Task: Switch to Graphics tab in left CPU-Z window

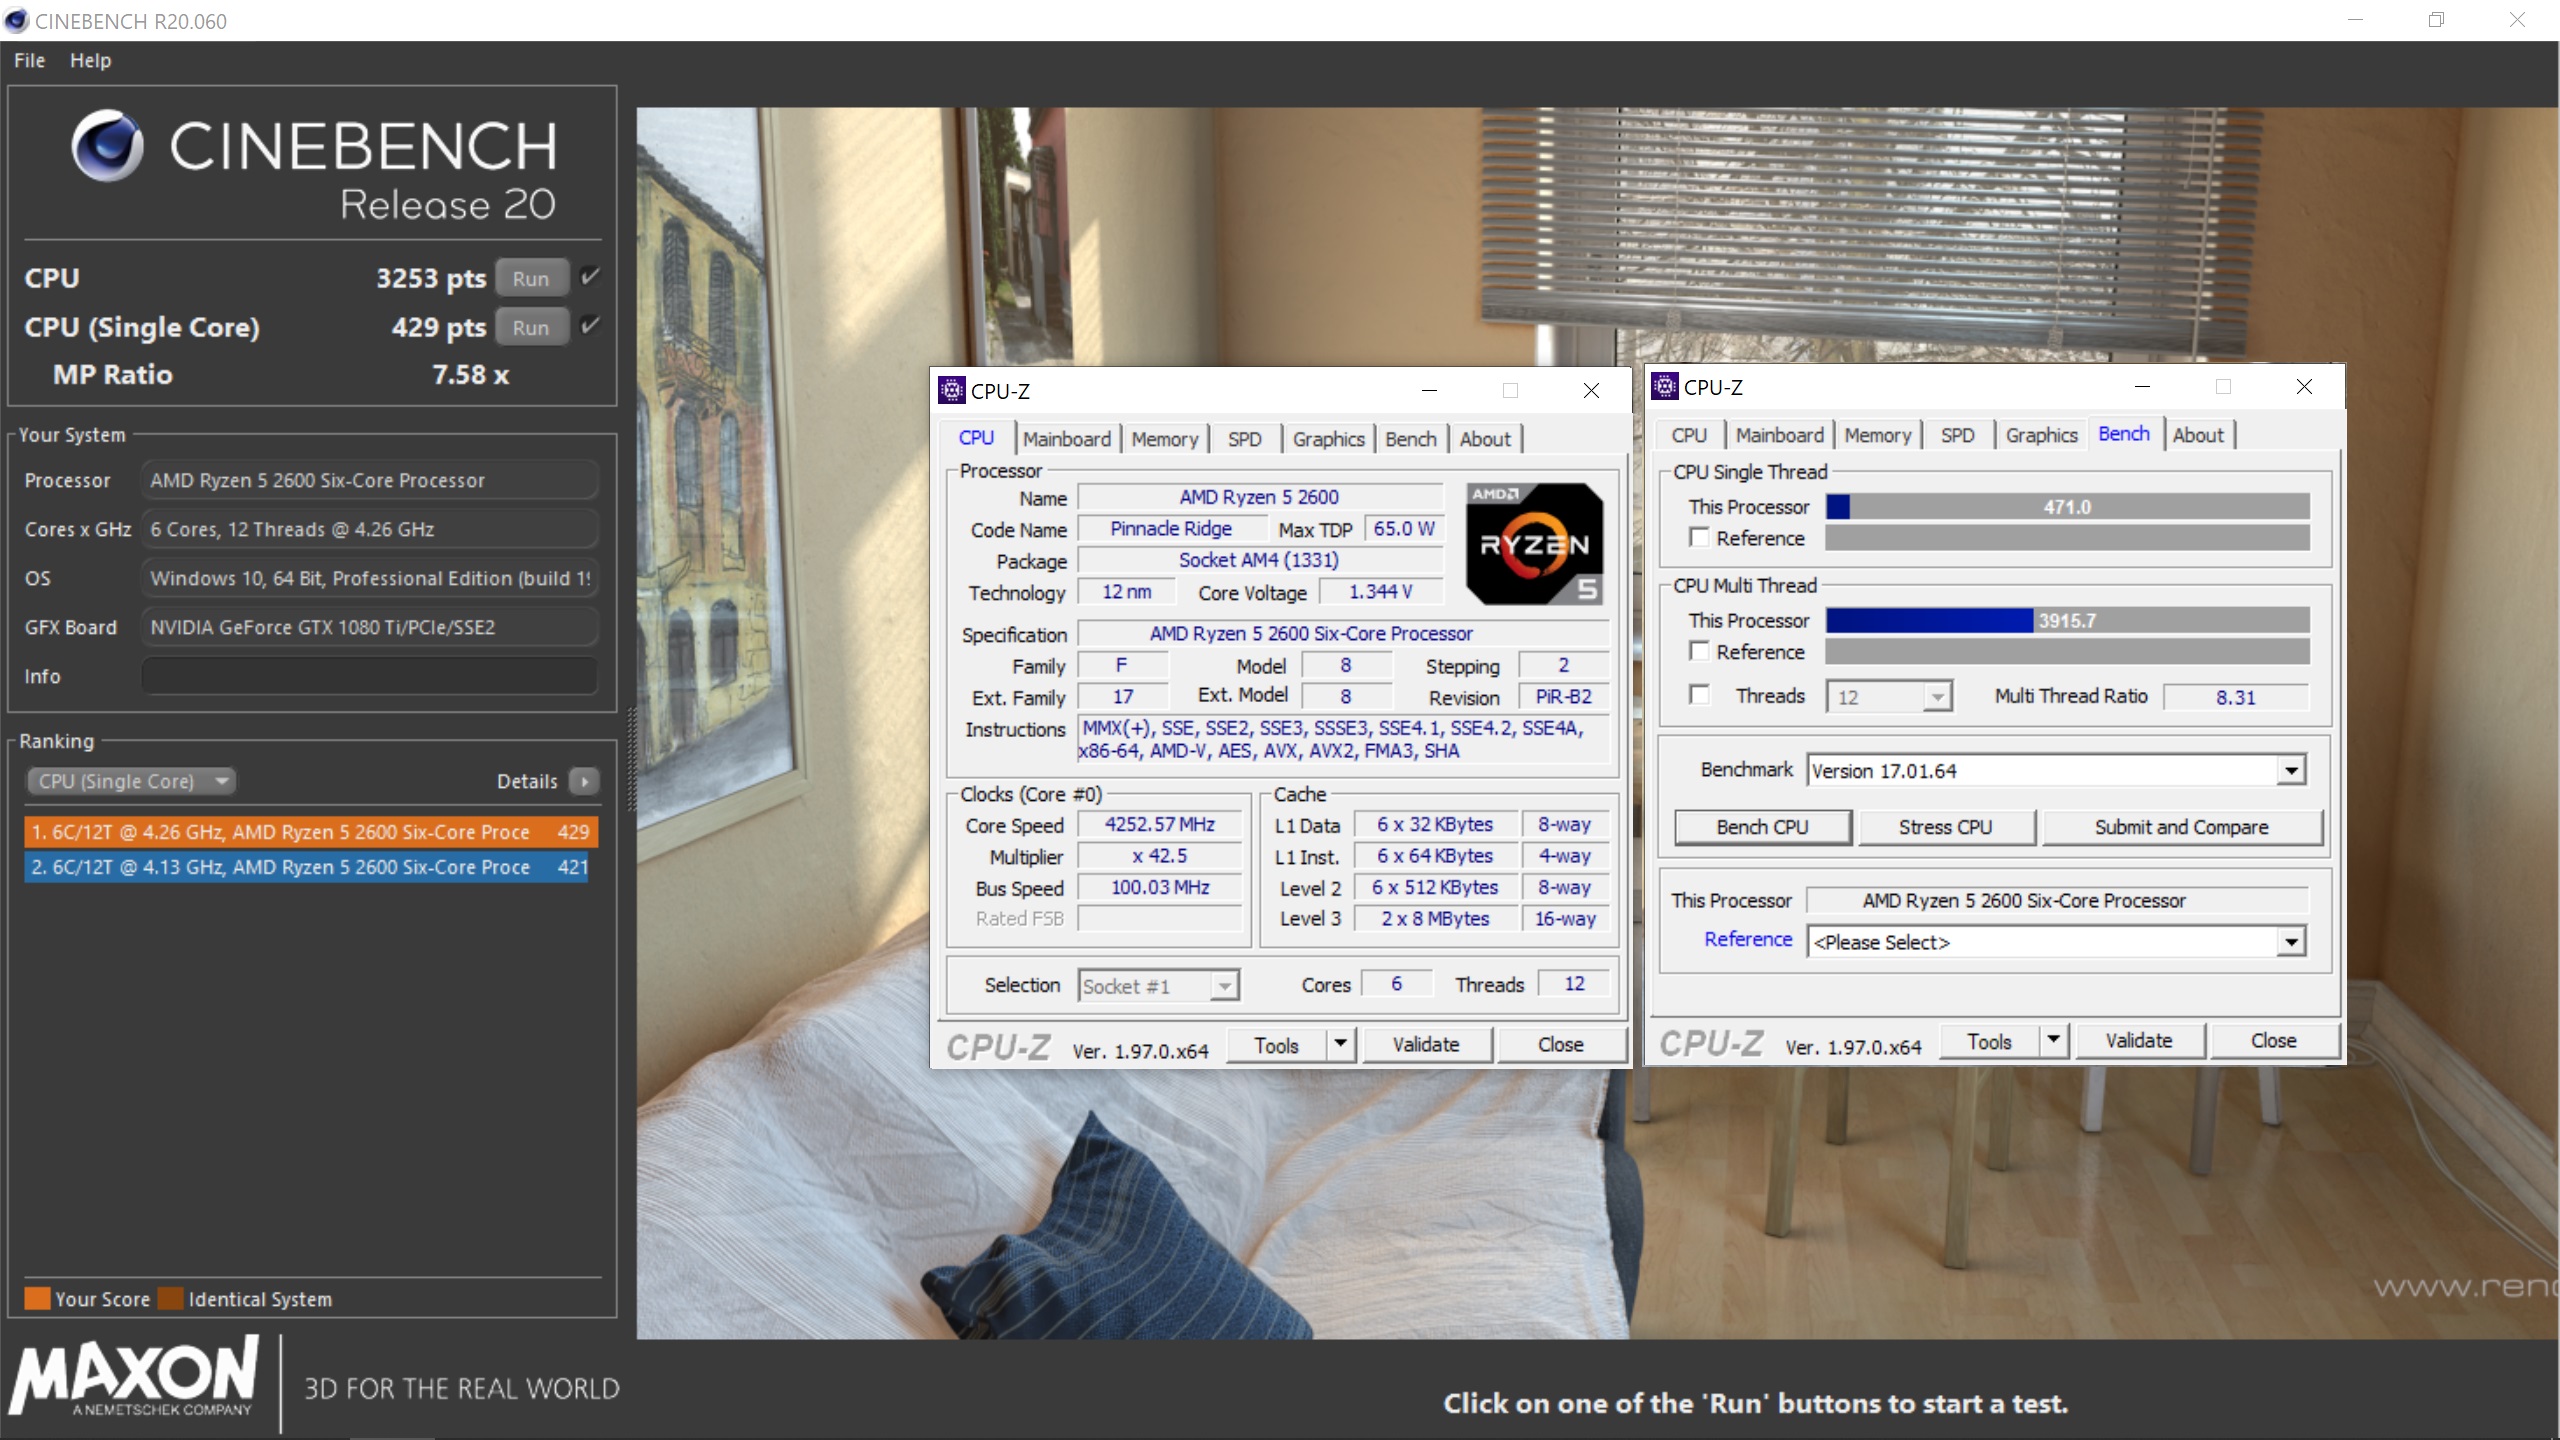Action: click(x=1328, y=439)
